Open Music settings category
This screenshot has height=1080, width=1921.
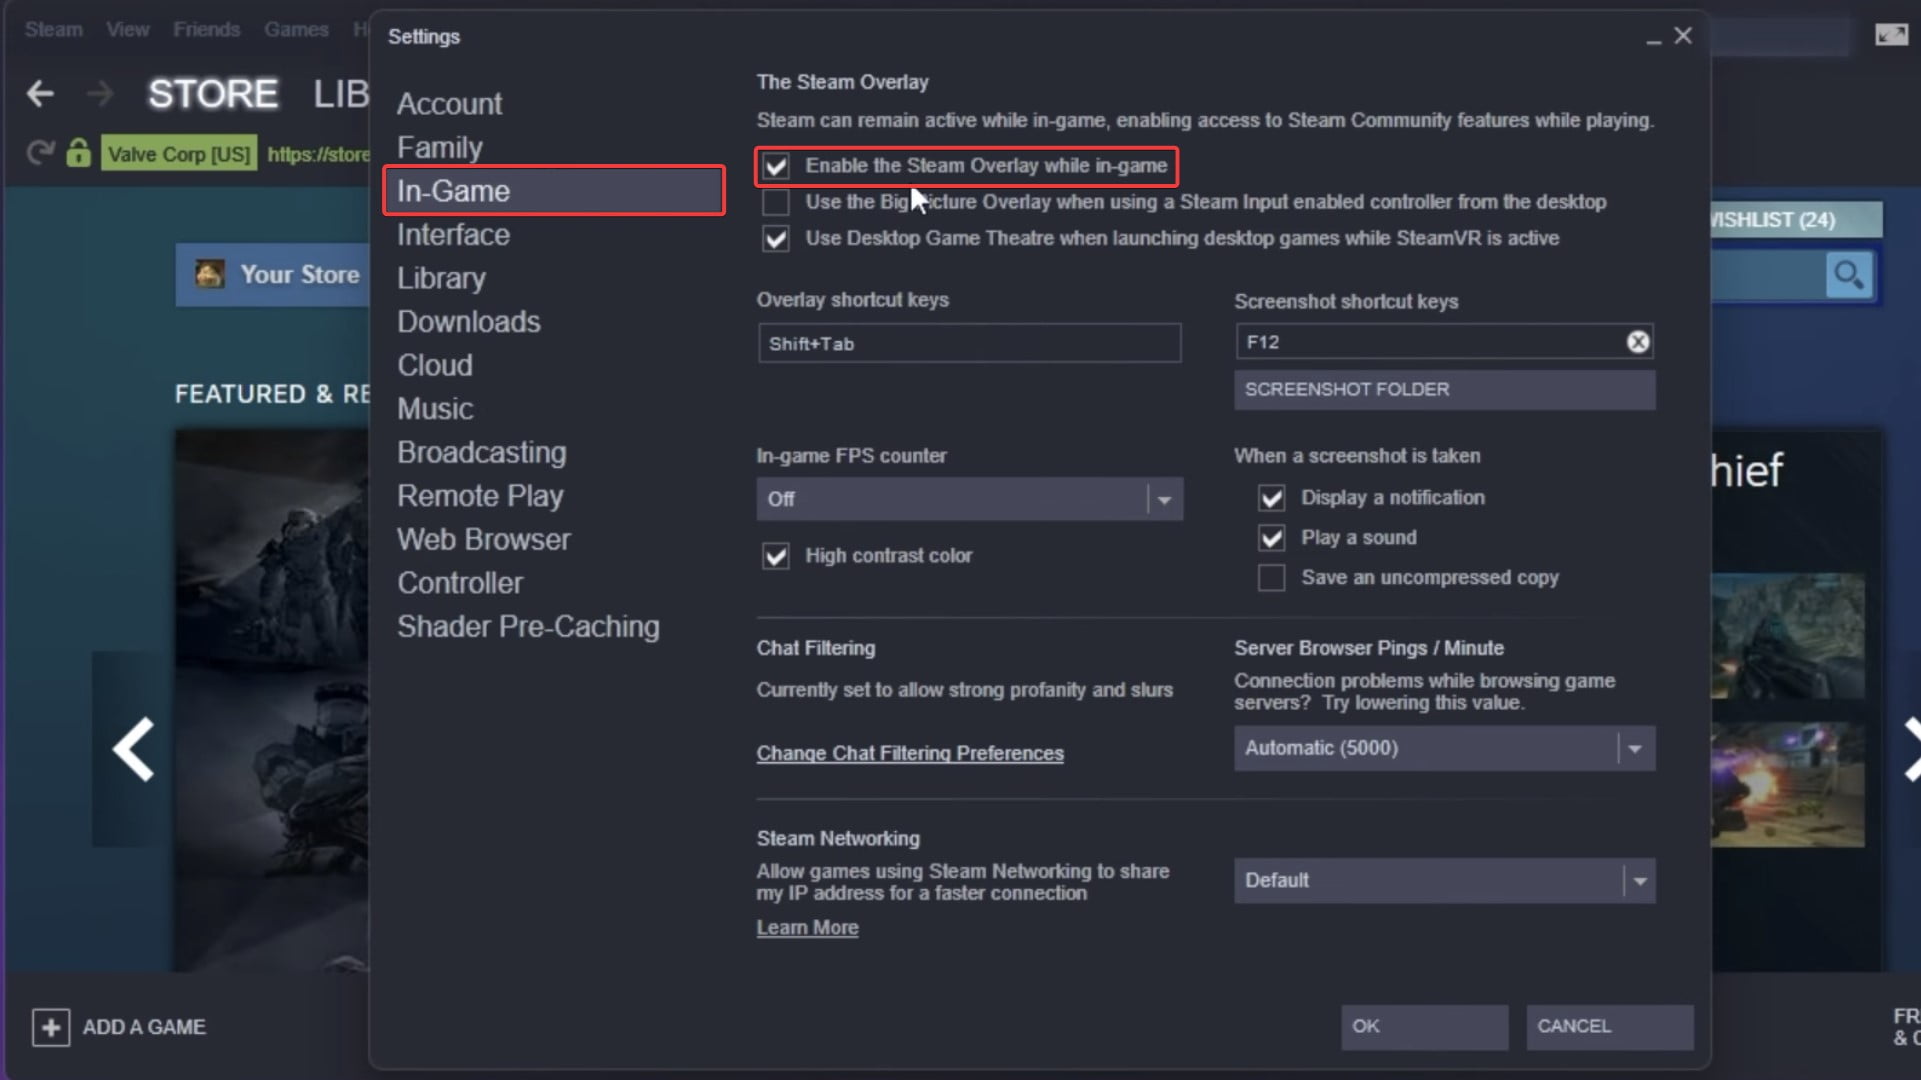pyautogui.click(x=434, y=409)
